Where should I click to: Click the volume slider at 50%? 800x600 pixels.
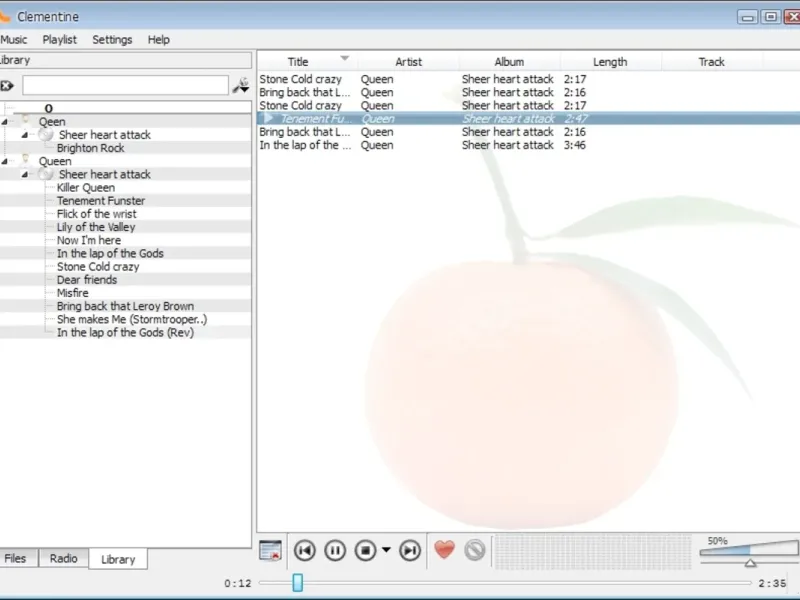(749, 549)
